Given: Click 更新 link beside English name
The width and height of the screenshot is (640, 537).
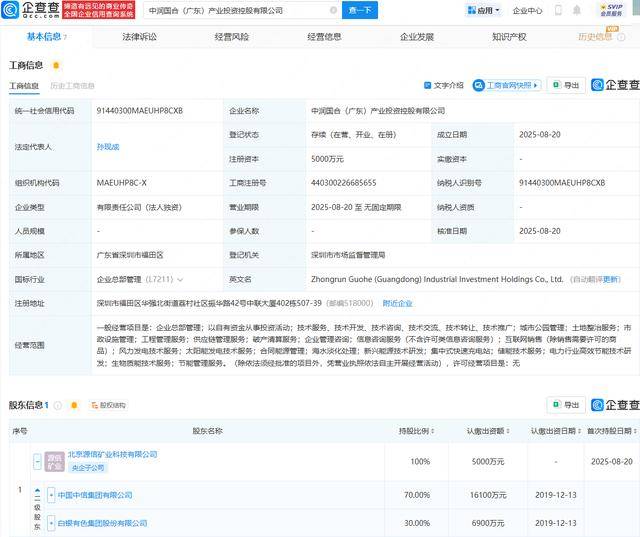Looking at the screenshot, I should pyautogui.click(x=611, y=280).
